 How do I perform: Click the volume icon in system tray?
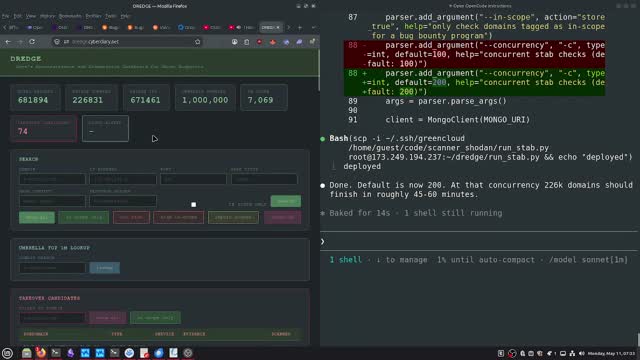(582, 353)
